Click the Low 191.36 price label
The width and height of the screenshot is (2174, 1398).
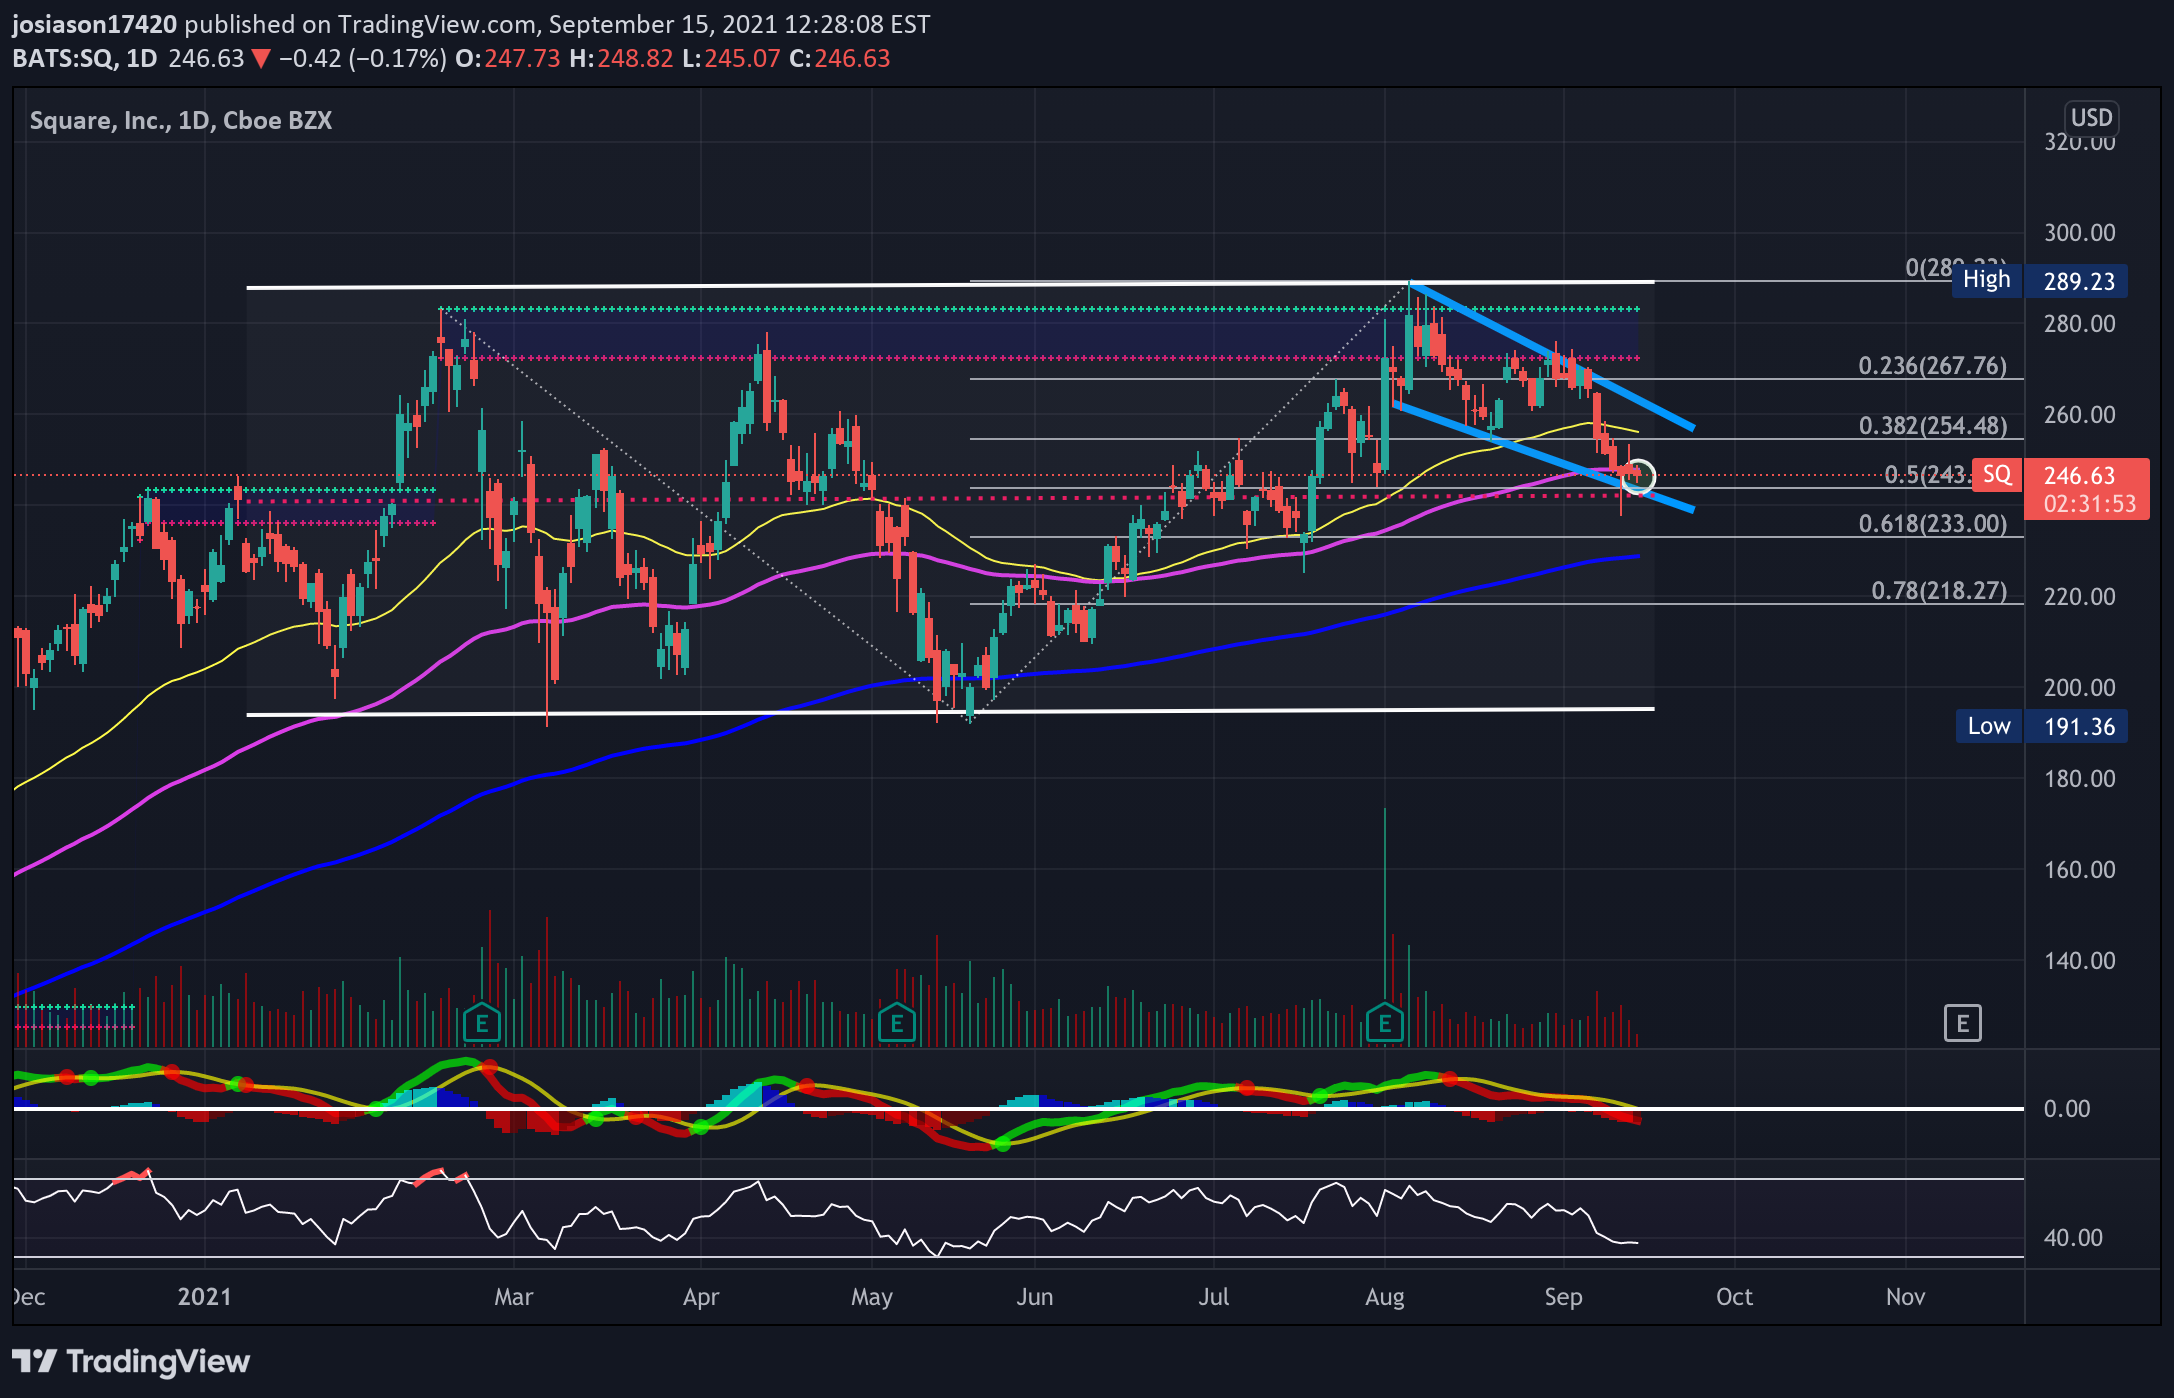pos(2041,726)
